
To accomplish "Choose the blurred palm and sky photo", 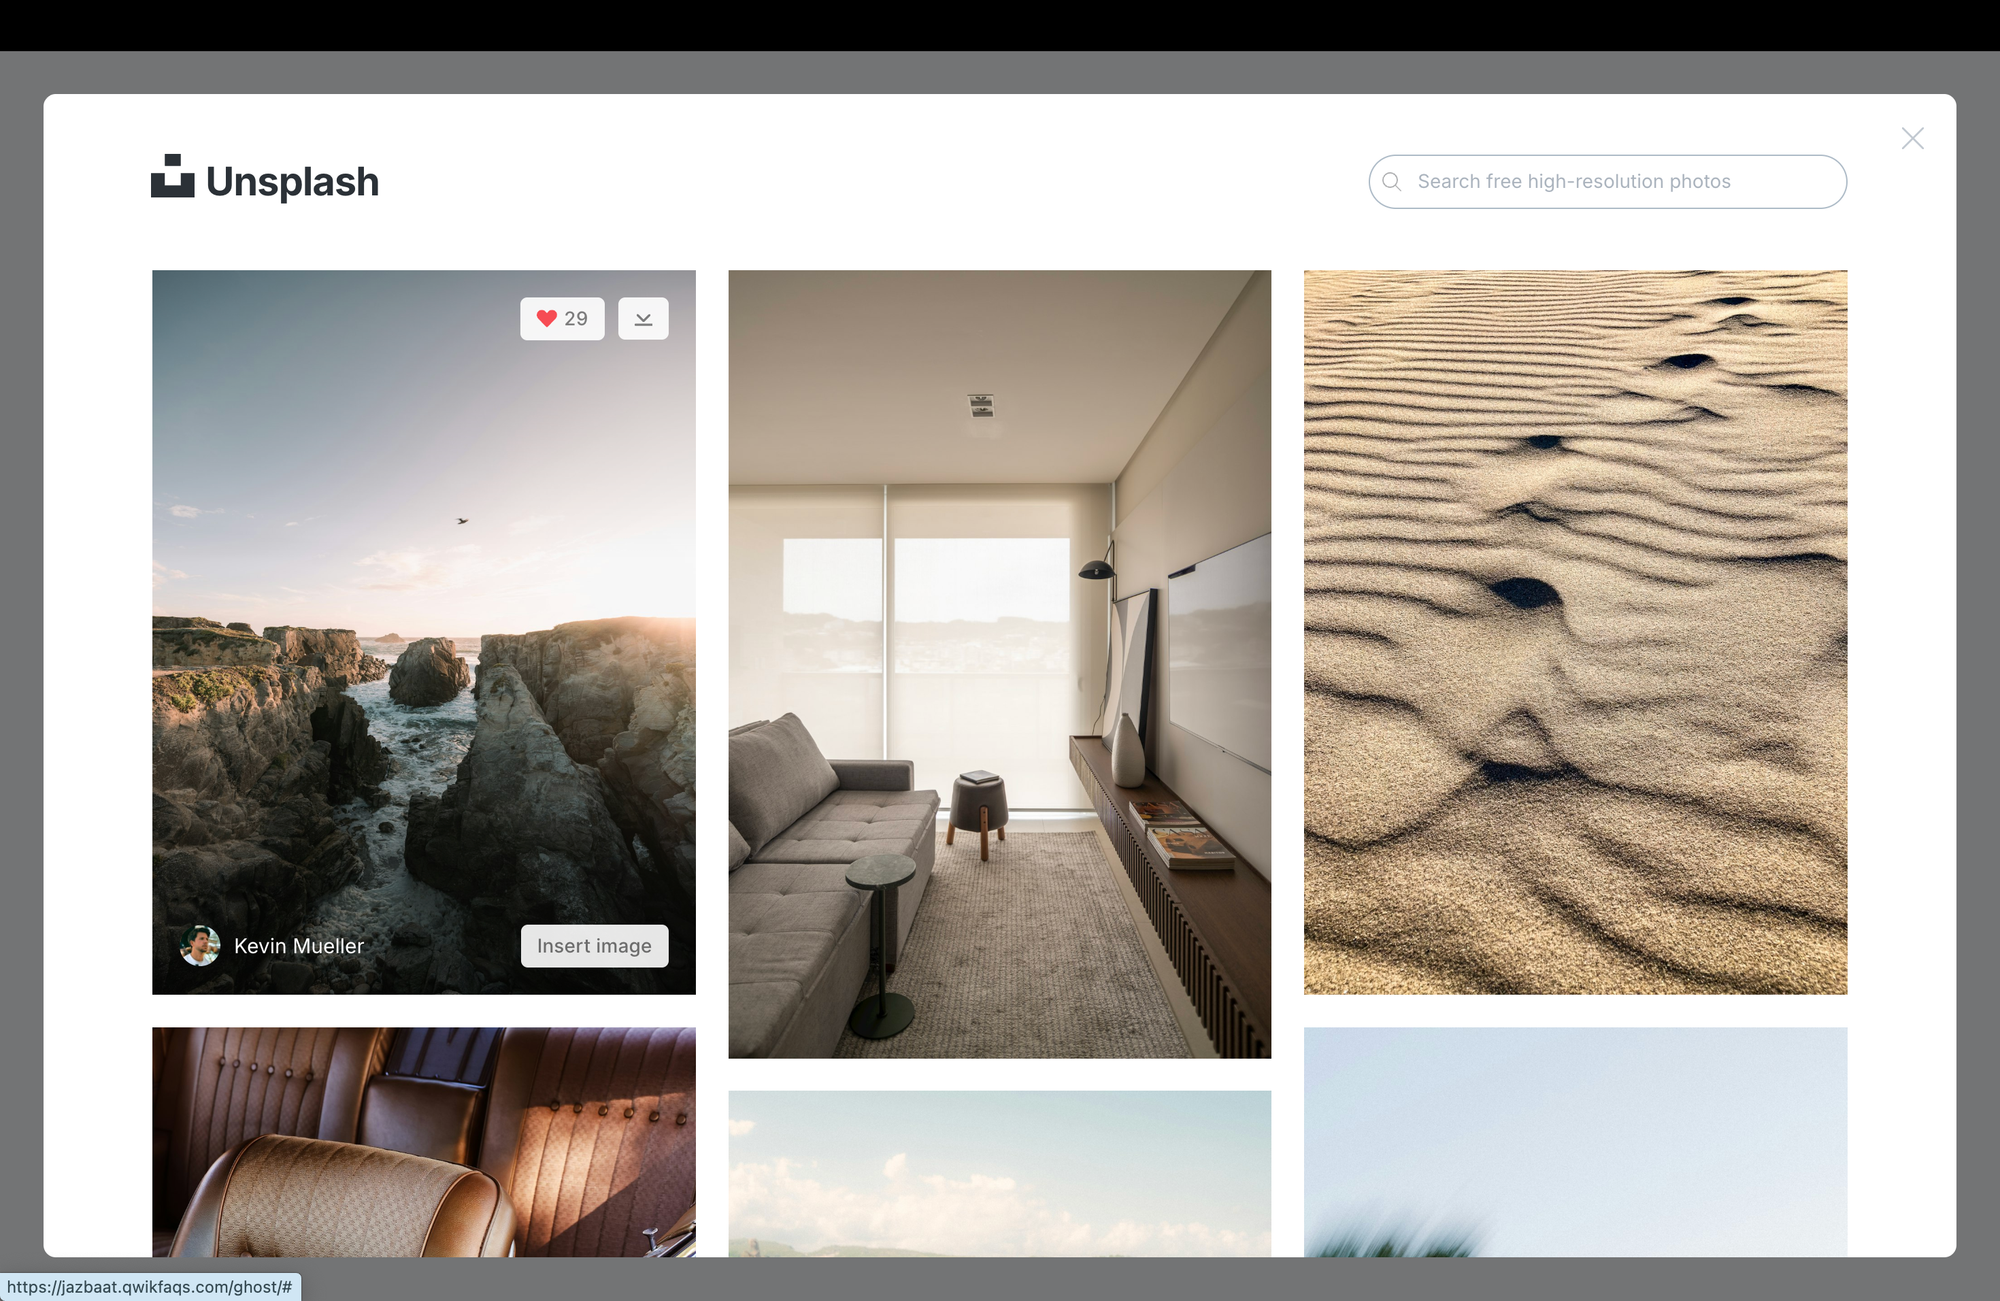I will point(1575,1142).
